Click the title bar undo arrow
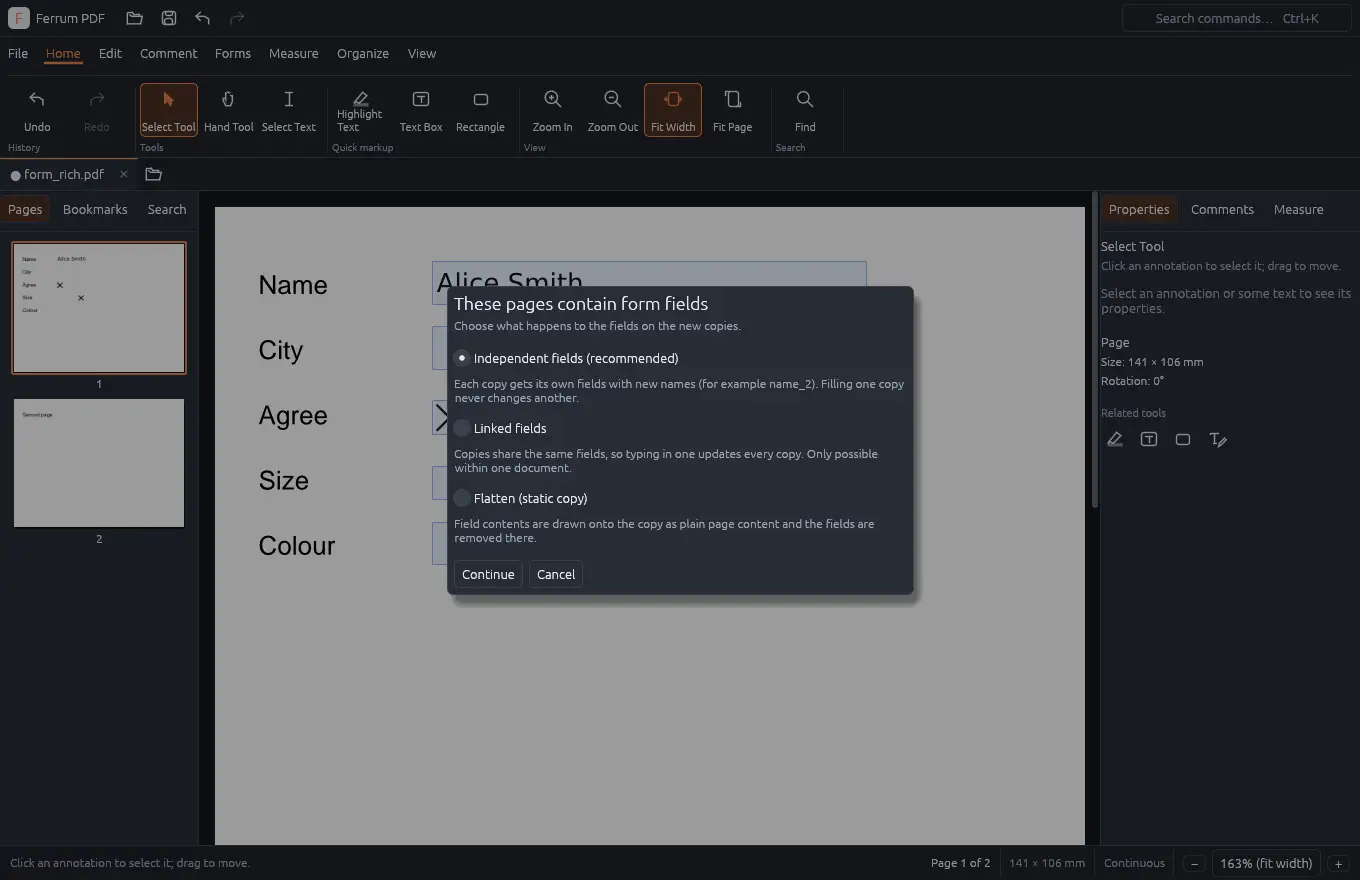Image resolution: width=1360 pixels, height=880 pixels. click(203, 18)
